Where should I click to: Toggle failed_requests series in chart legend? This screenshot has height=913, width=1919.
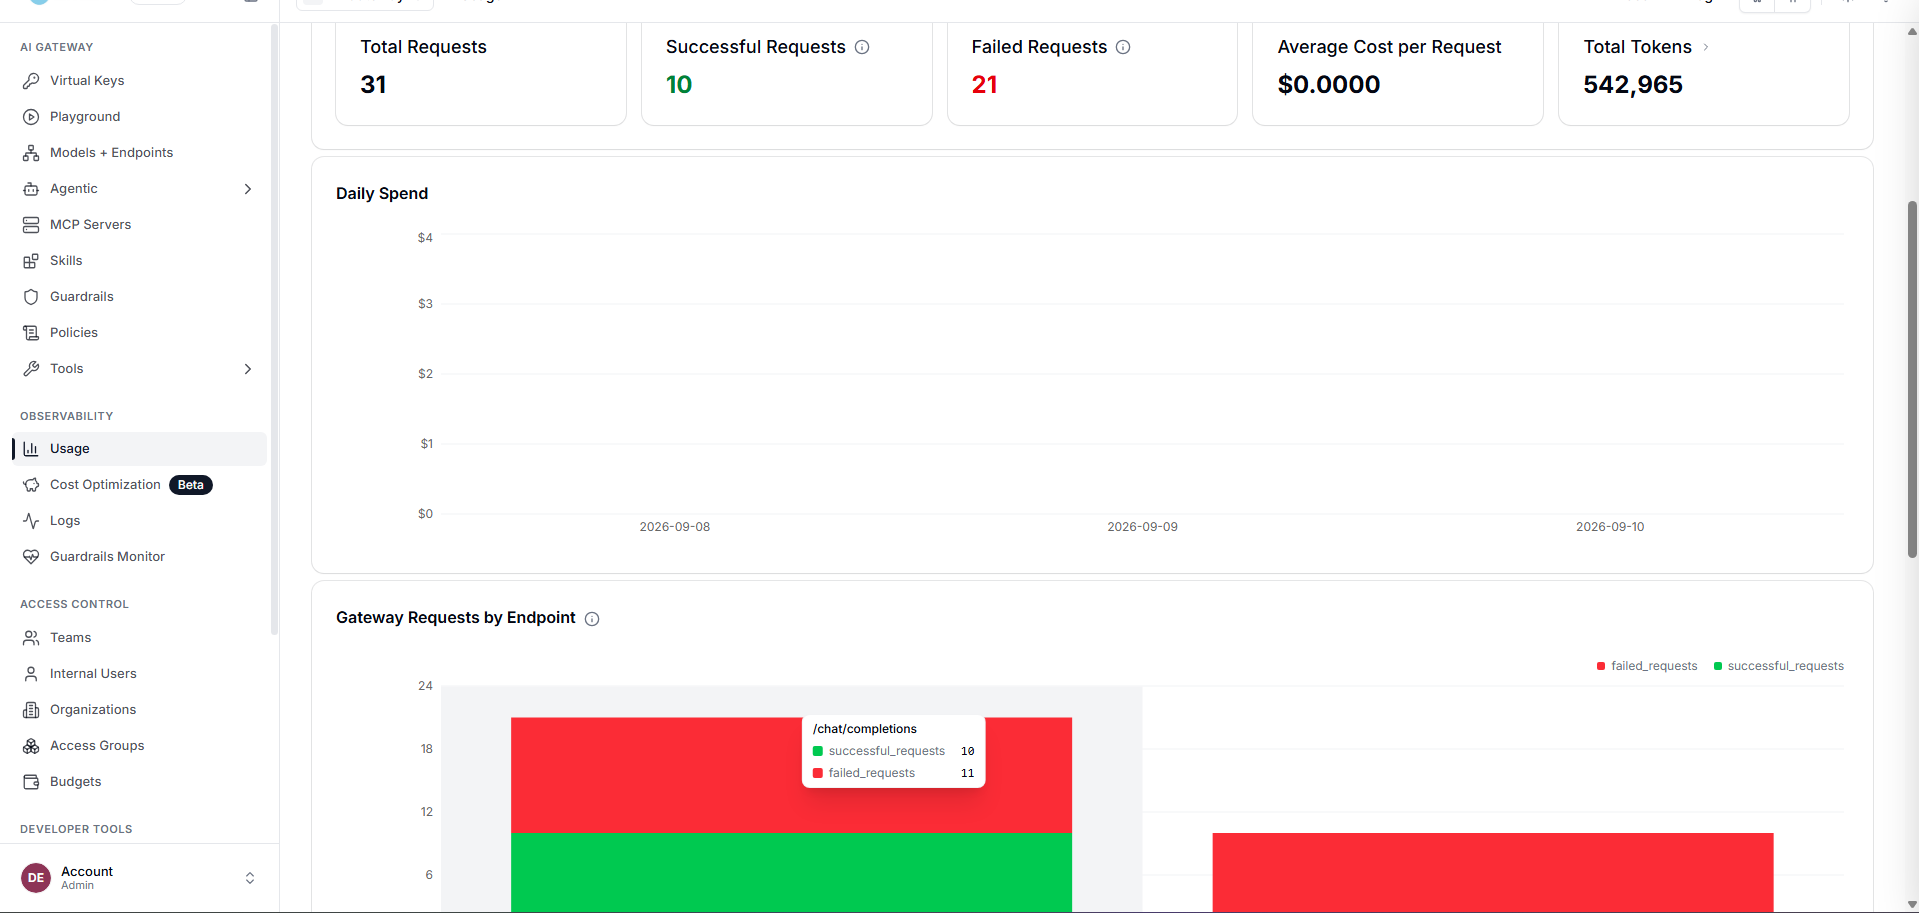pos(1647,666)
